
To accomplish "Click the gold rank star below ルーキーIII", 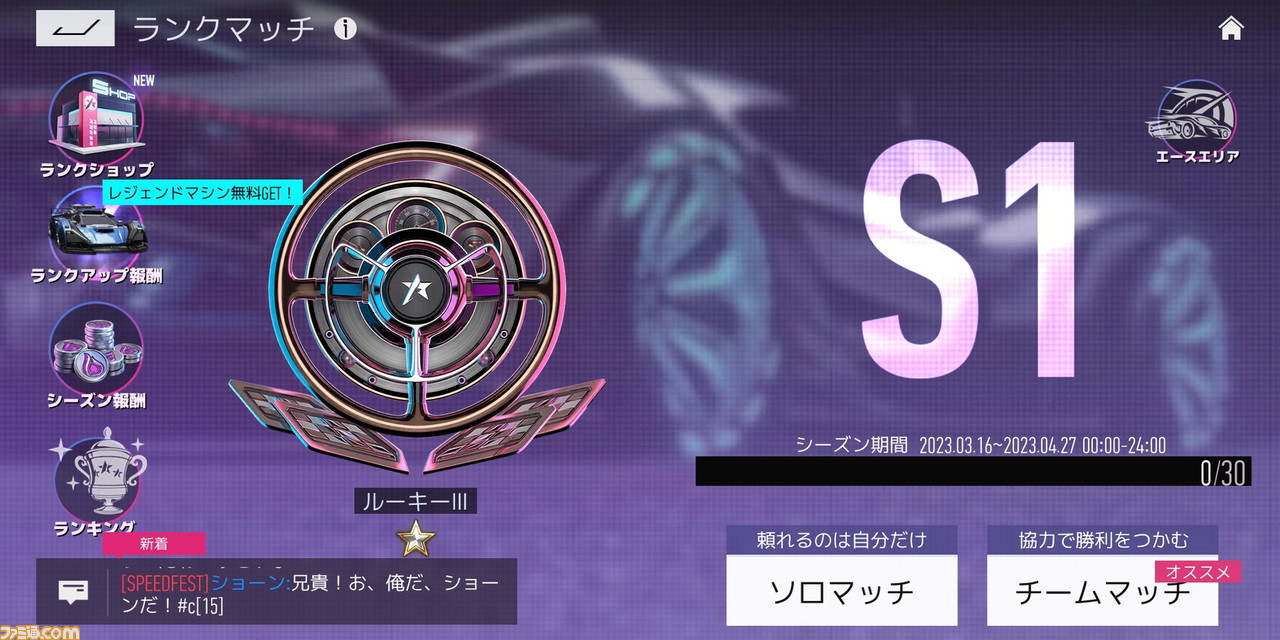I will pyautogui.click(x=415, y=538).
